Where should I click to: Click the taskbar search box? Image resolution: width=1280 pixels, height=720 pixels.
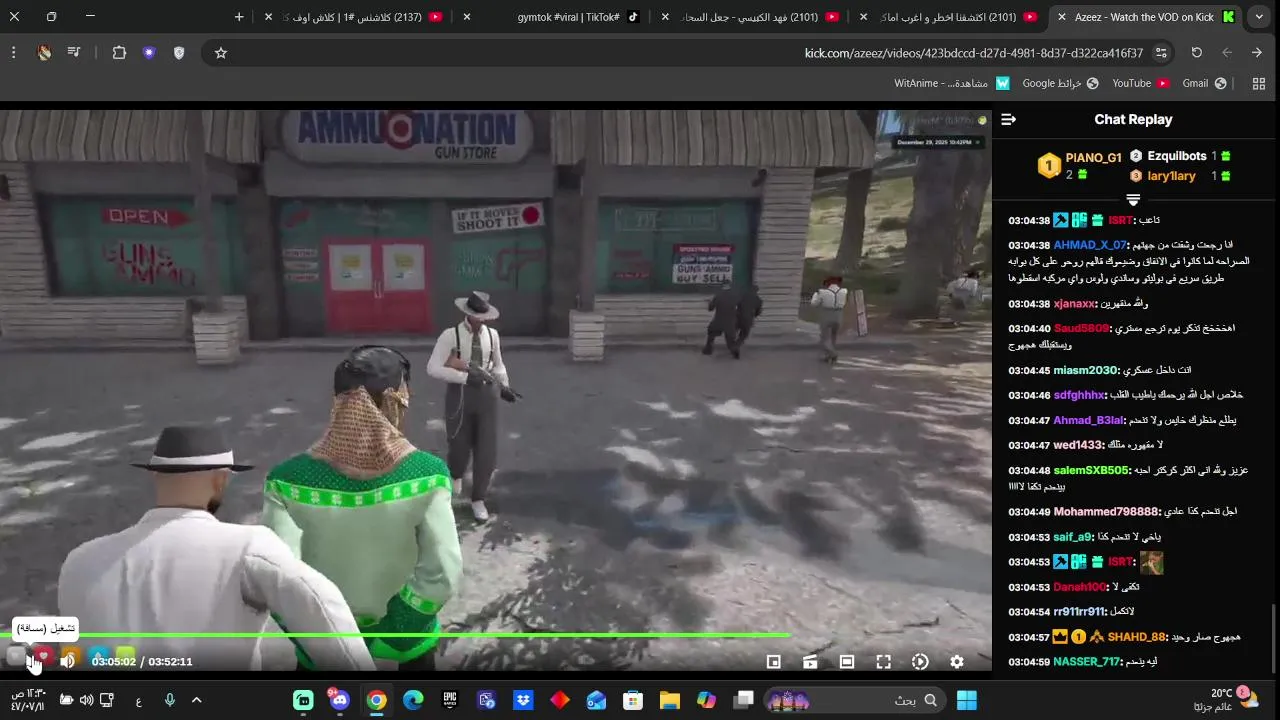pyautogui.click(x=854, y=700)
